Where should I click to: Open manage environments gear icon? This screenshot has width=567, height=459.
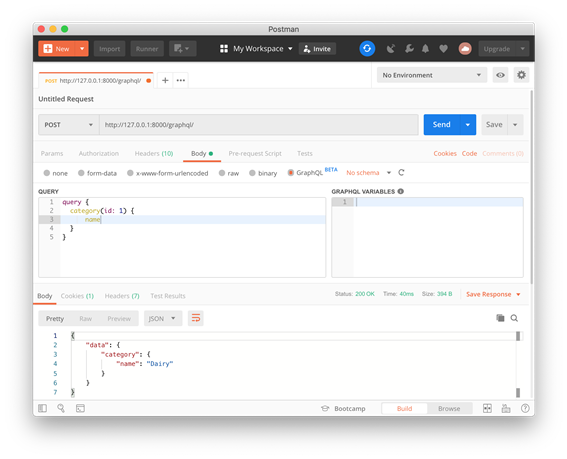coord(521,75)
